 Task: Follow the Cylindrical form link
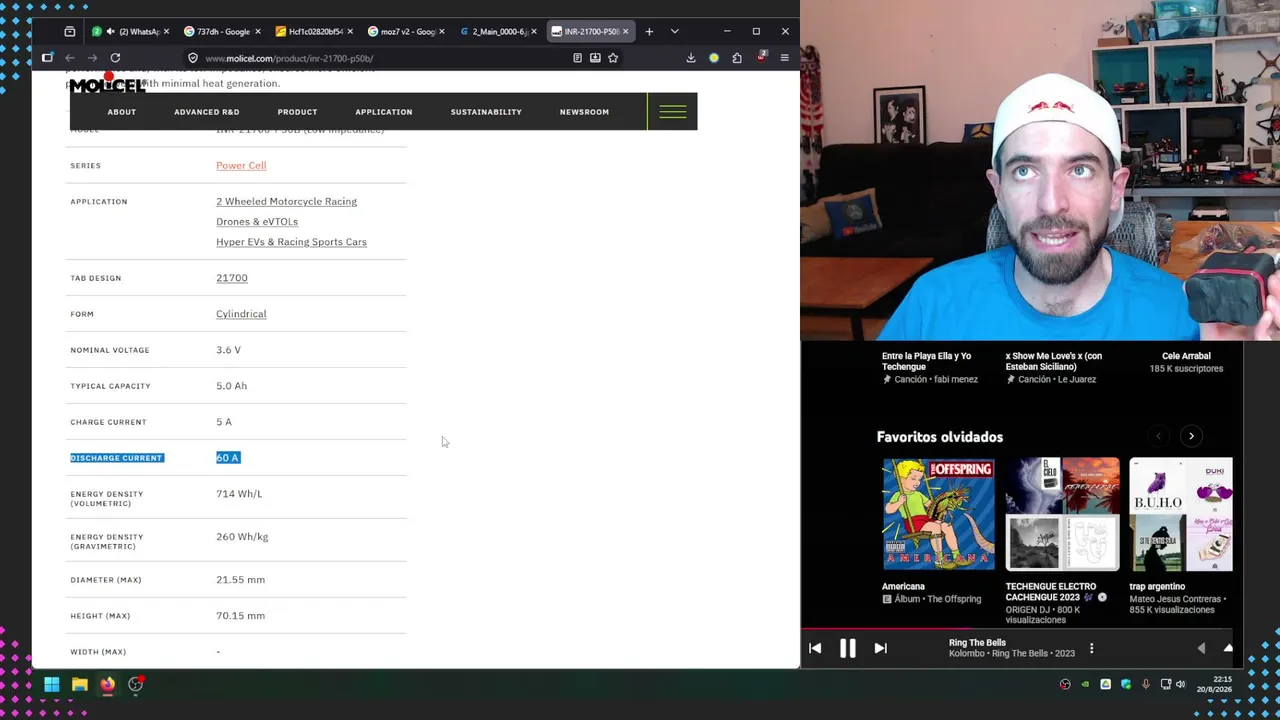coord(241,313)
